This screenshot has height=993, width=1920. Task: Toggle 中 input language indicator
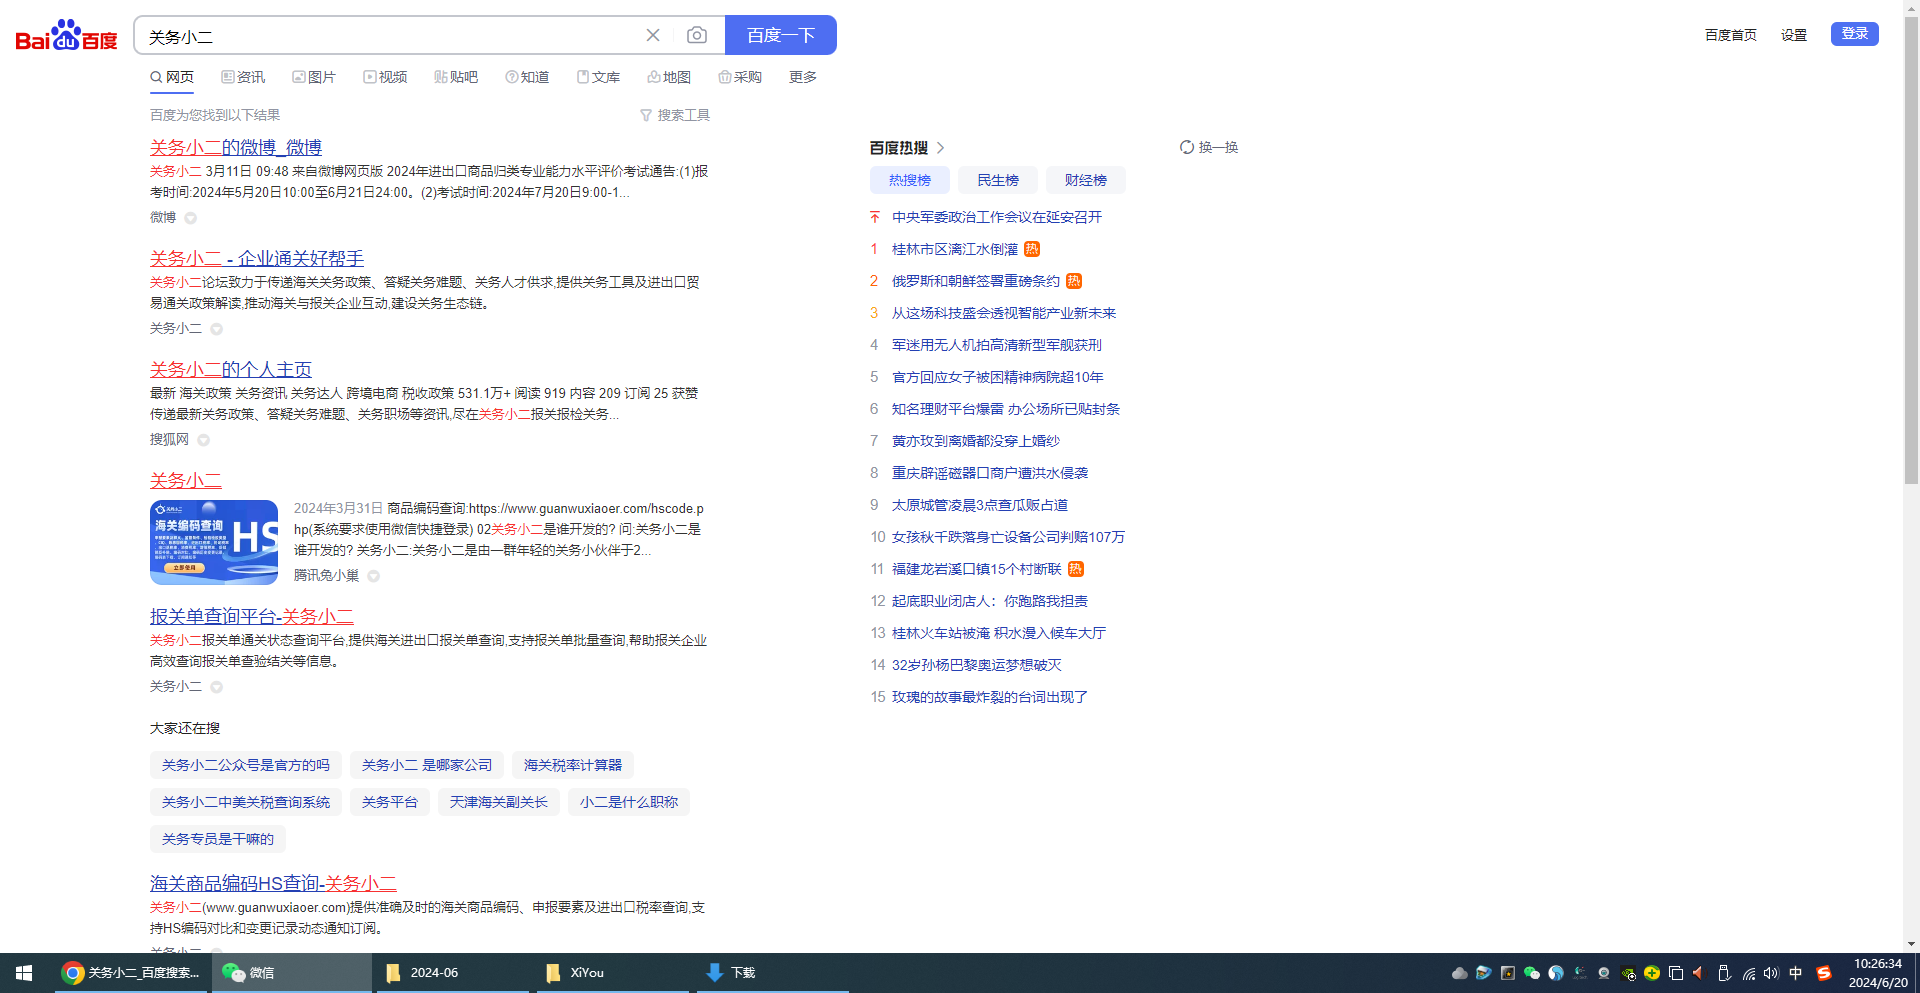(x=1796, y=973)
